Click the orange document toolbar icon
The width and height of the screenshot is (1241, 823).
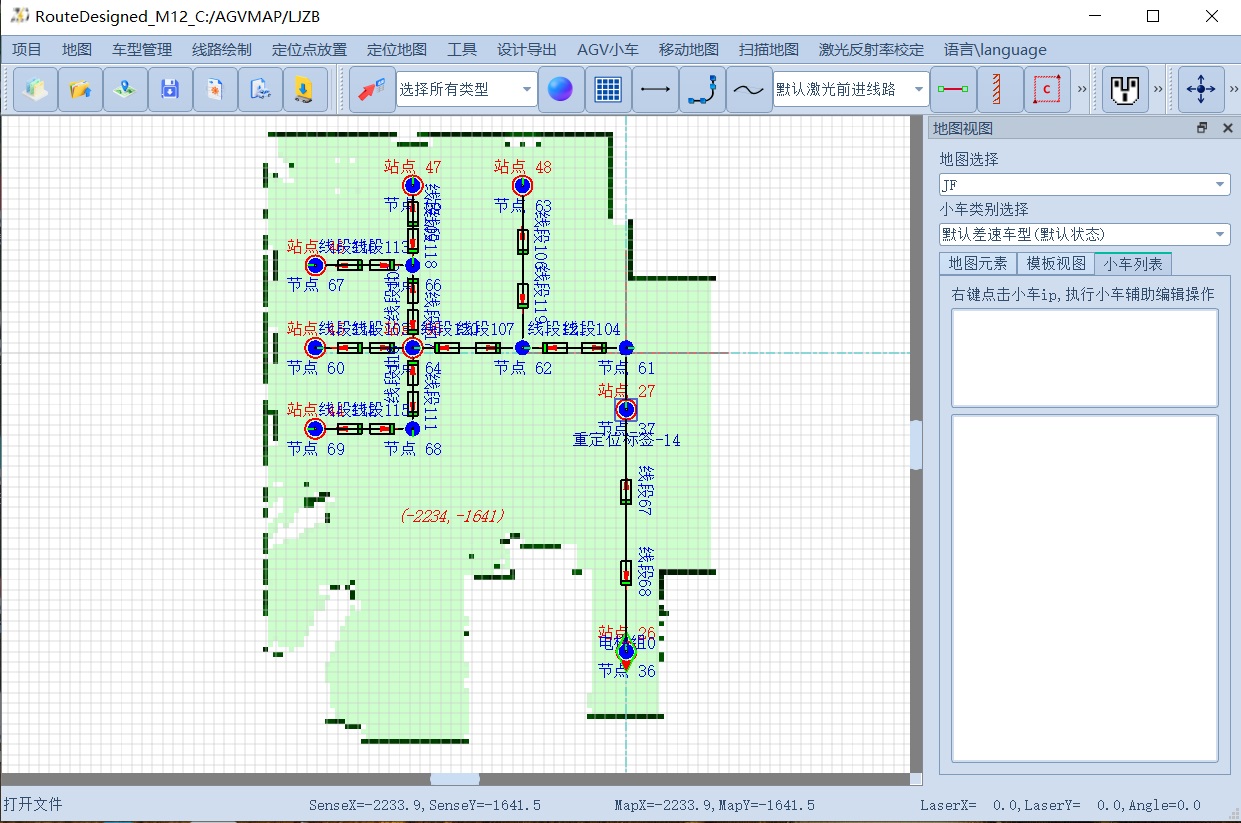pyautogui.click(x=215, y=90)
